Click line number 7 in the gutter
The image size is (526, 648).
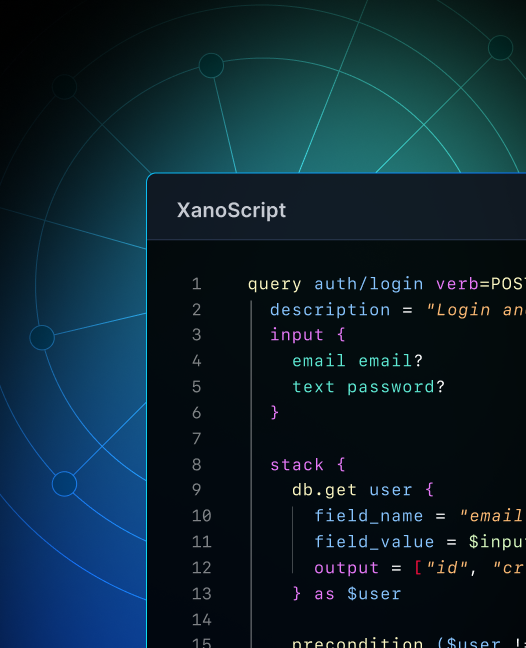[197, 438]
